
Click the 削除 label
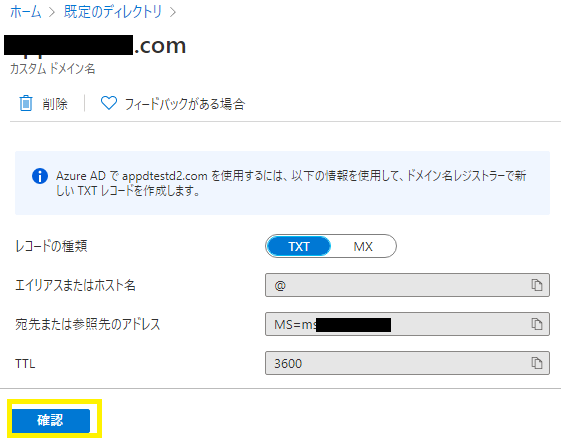click(x=55, y=104)
